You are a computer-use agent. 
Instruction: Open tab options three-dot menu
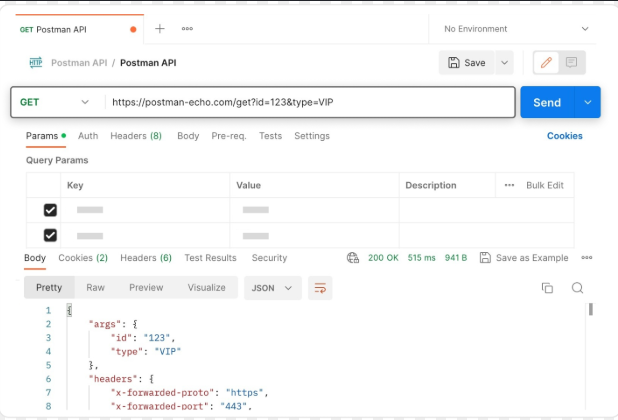coord(187,29)
